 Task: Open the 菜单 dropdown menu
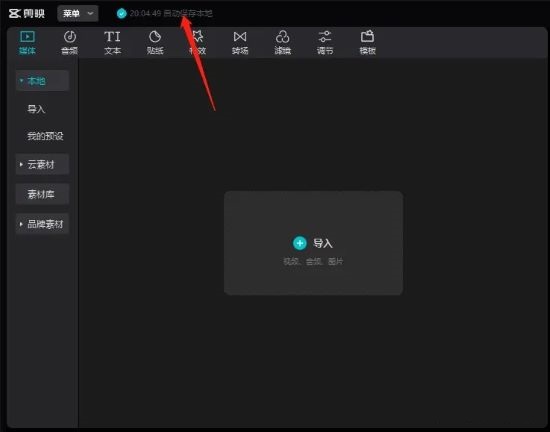coord(78,14)
